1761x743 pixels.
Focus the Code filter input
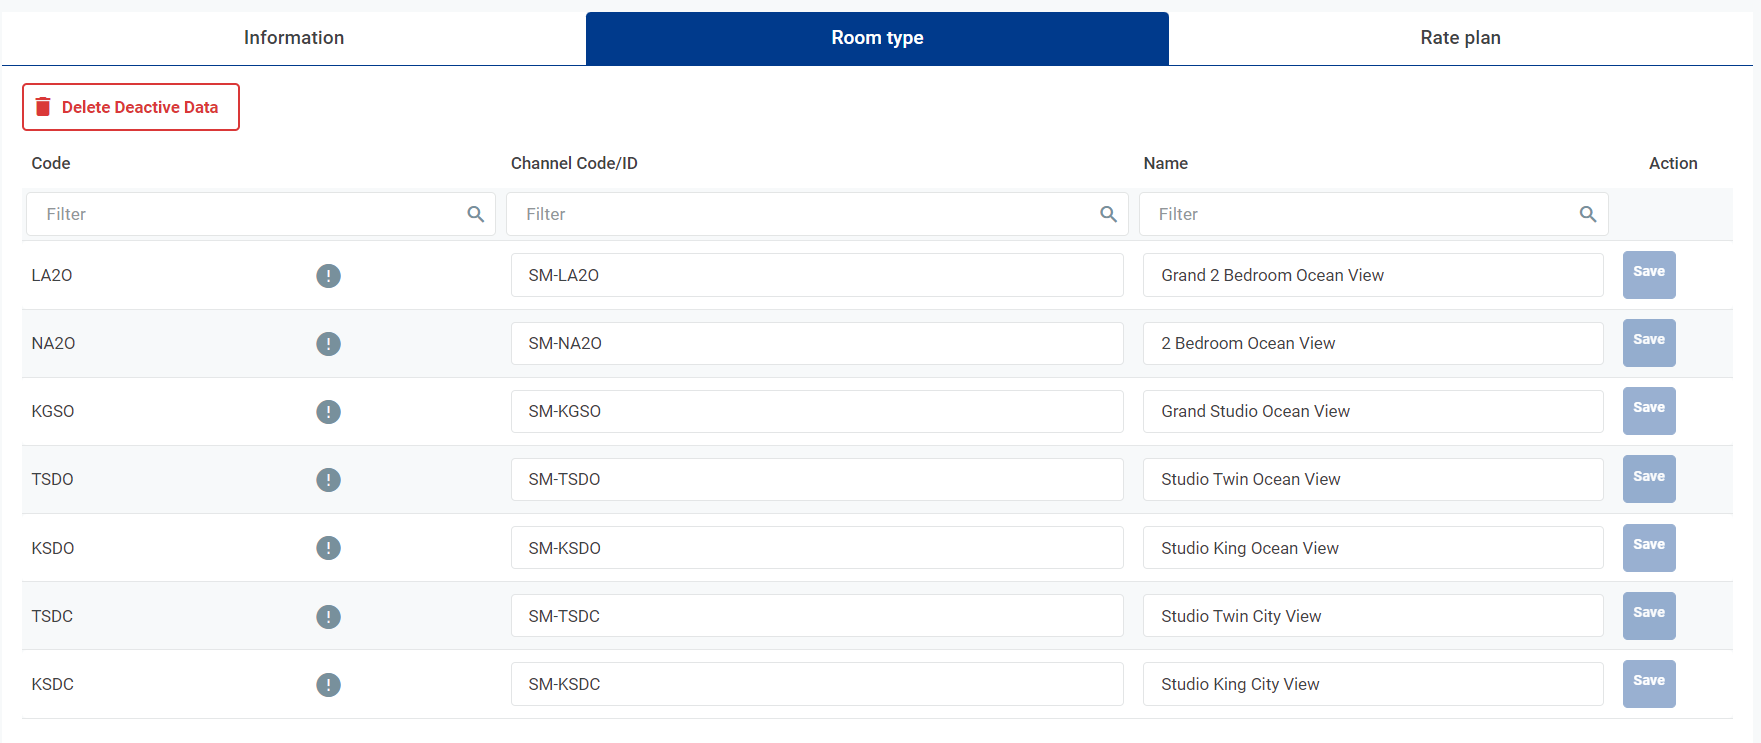coord(250,214)
